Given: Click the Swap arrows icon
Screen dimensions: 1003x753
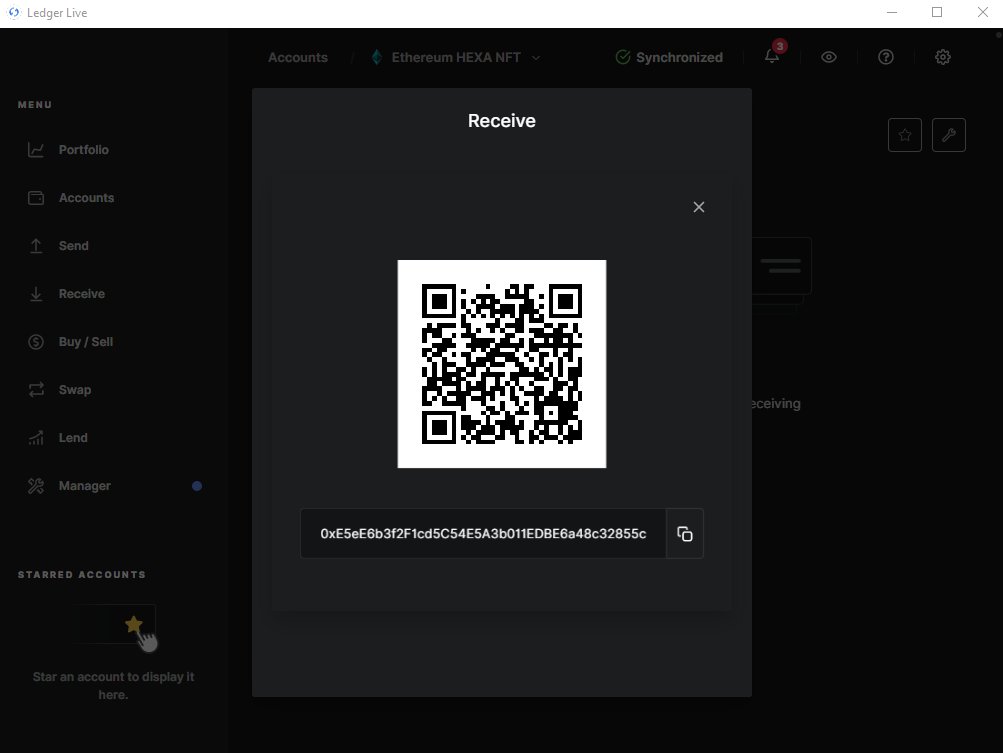Looking at the screenshot, I should (x=36, y=390).
